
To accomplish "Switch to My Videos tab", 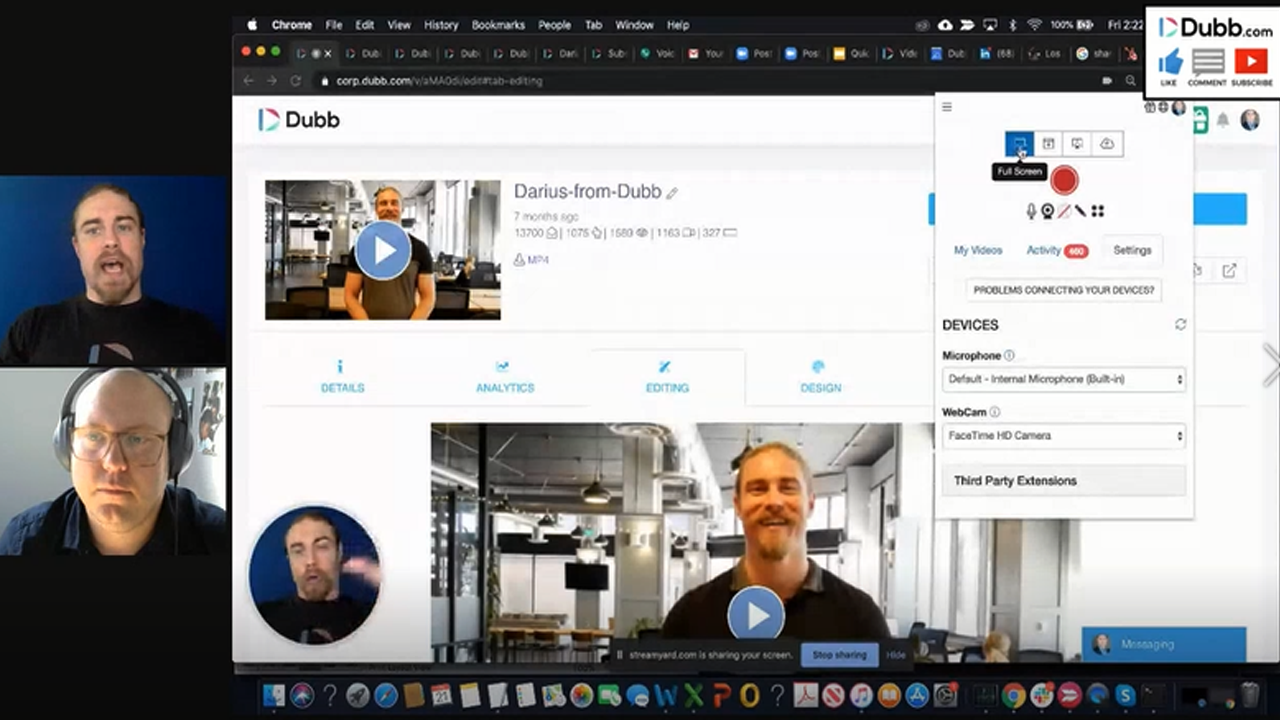I will (978, 250).
